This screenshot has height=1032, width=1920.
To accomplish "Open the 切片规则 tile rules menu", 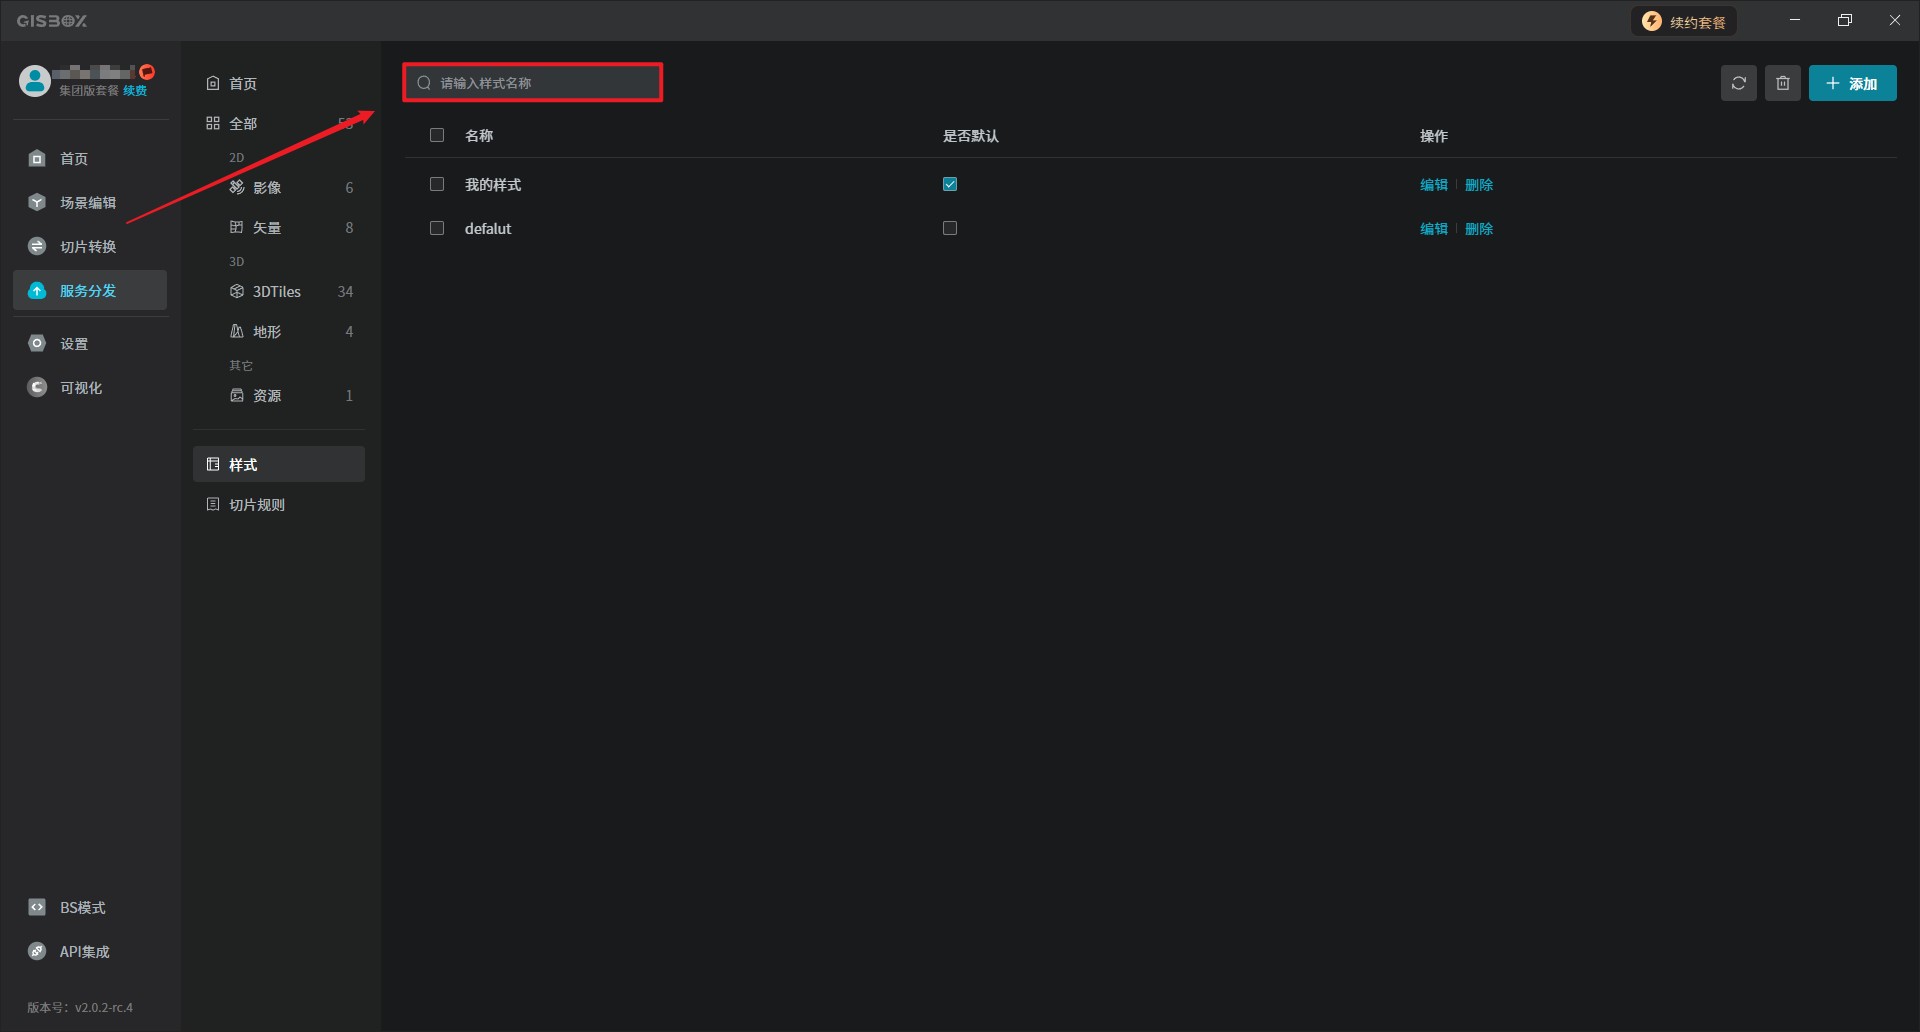I will point(257,505).
